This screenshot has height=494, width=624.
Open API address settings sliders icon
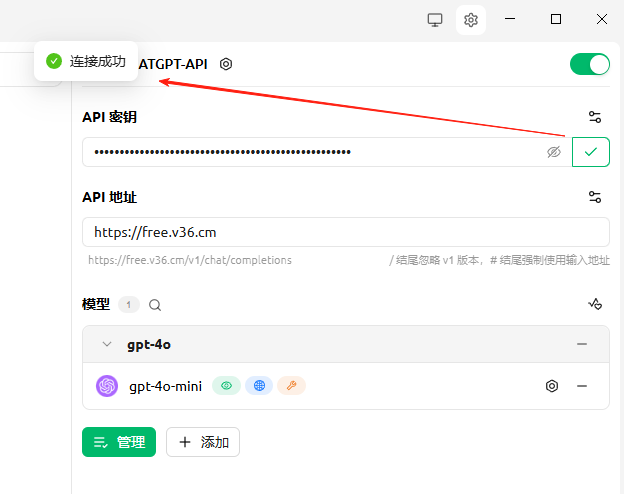pos(595,197)
